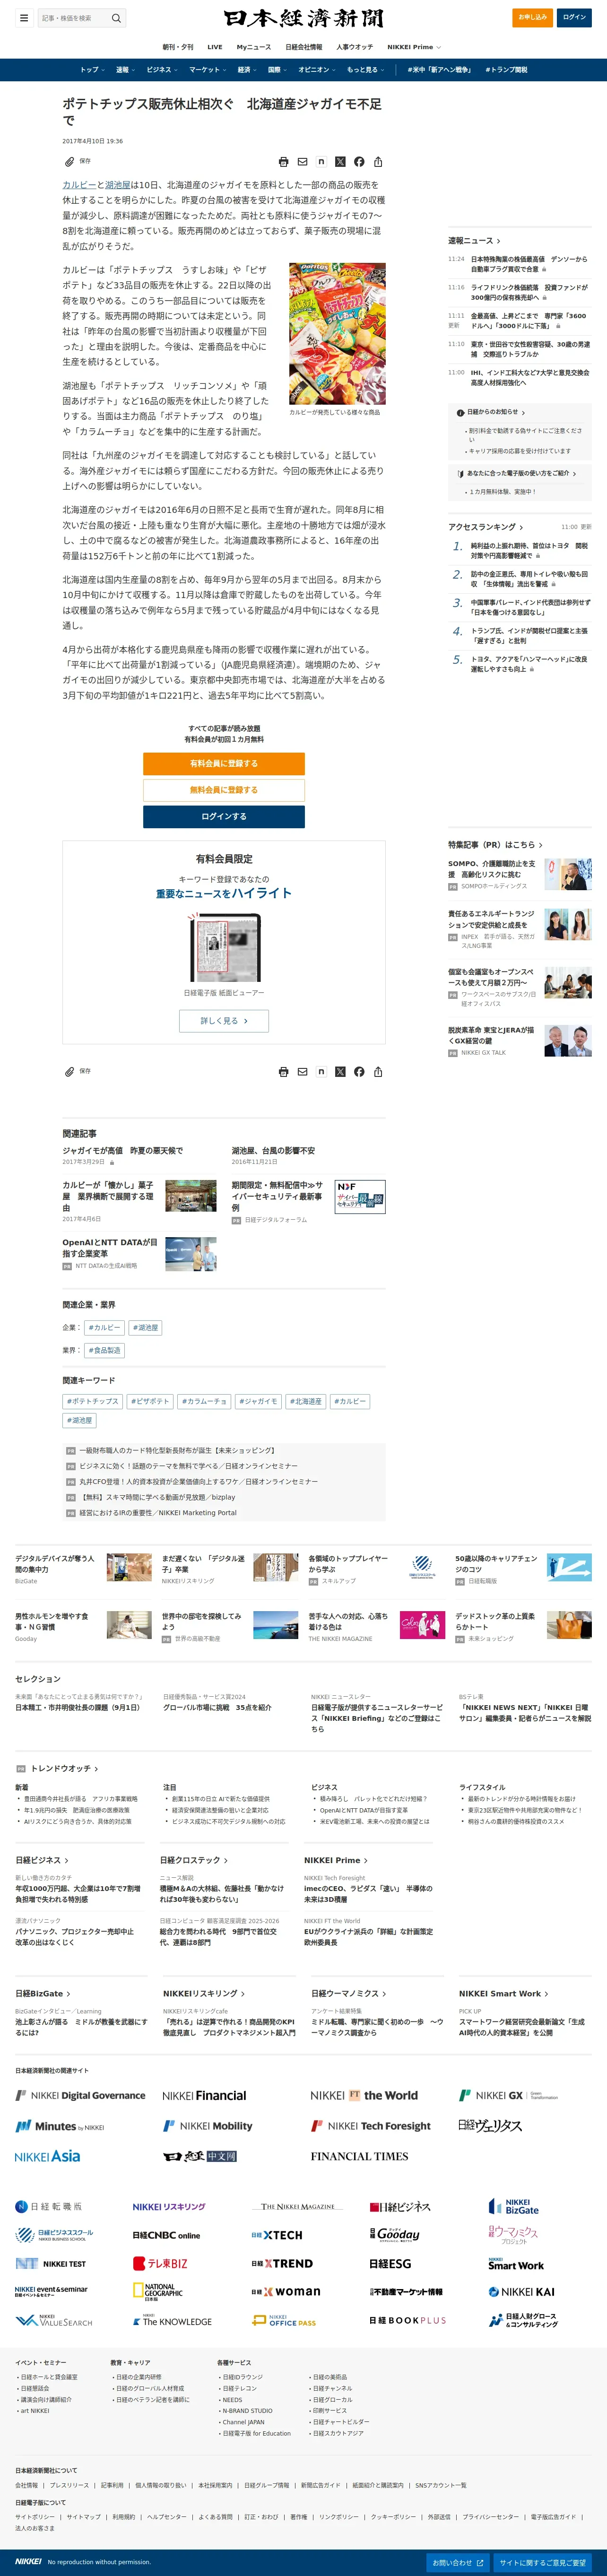
Task: Click the print icon above 関連記事
Action: [x=284, y=1072]
